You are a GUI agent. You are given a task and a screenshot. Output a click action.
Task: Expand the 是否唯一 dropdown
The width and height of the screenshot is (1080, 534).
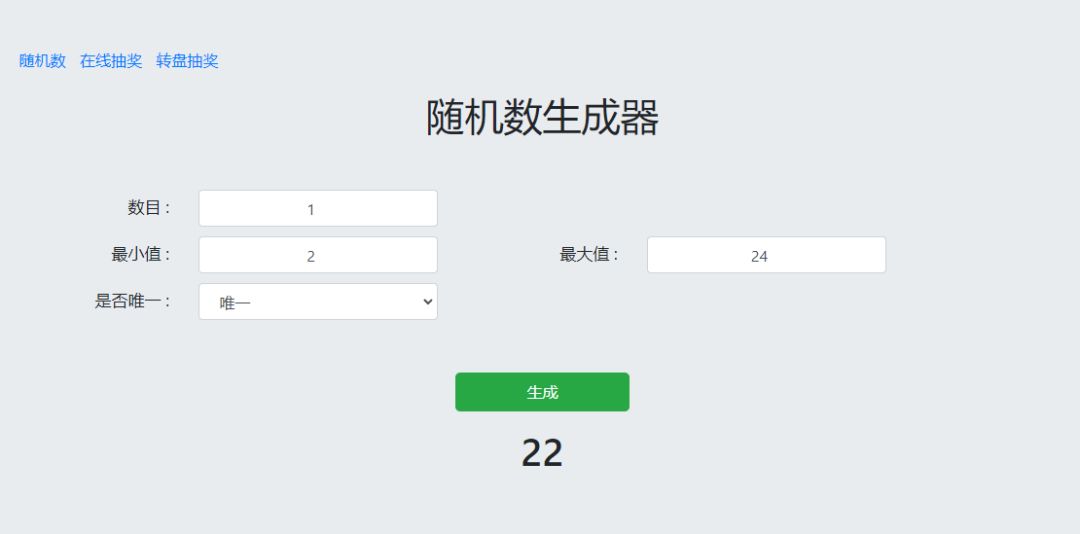coord(318,302)
